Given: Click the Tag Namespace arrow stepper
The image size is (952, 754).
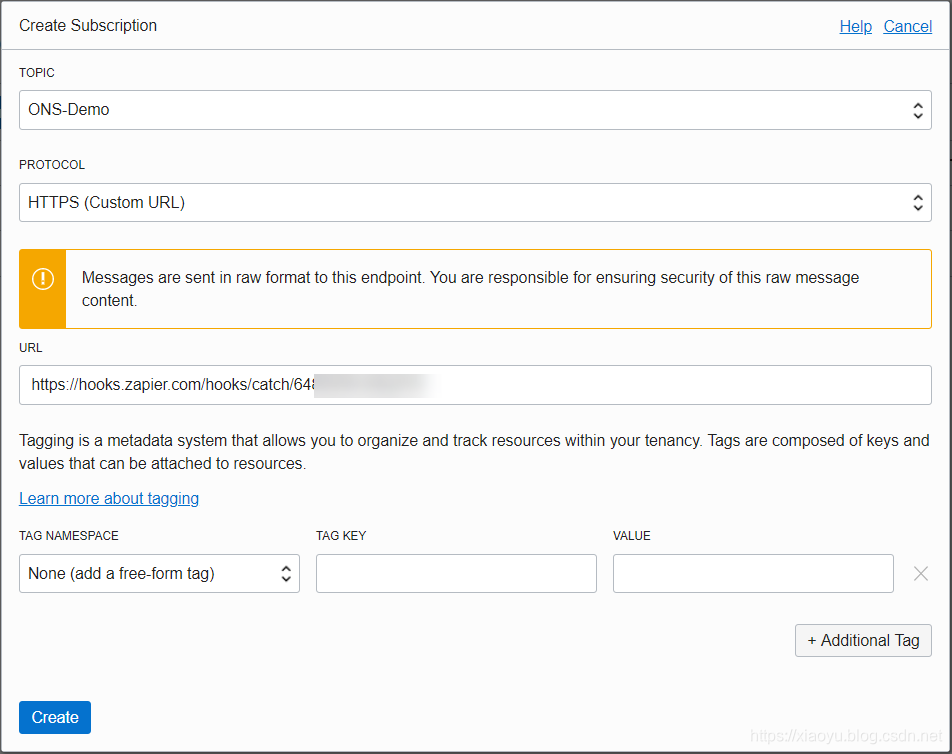Looking at the screenshot, I should pyautogui.click(x=286, y=573).
